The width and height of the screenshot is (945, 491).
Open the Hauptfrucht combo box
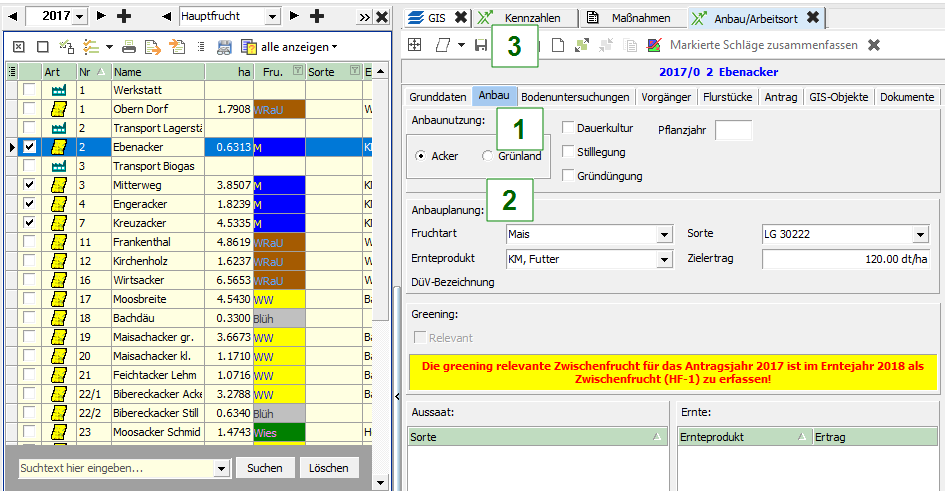pyautogui.click(x=273, y=16)
